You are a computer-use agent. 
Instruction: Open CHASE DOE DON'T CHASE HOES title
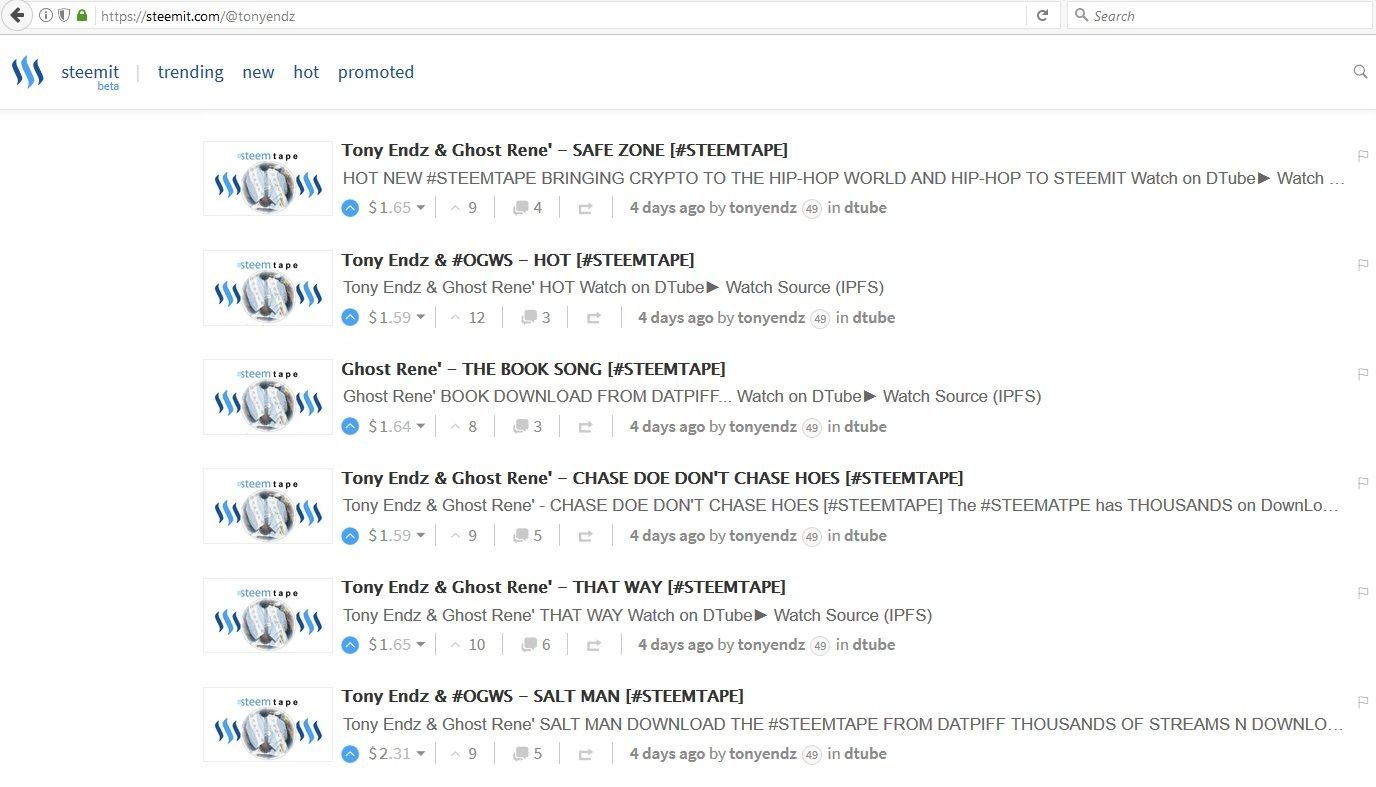coord(653,478)
